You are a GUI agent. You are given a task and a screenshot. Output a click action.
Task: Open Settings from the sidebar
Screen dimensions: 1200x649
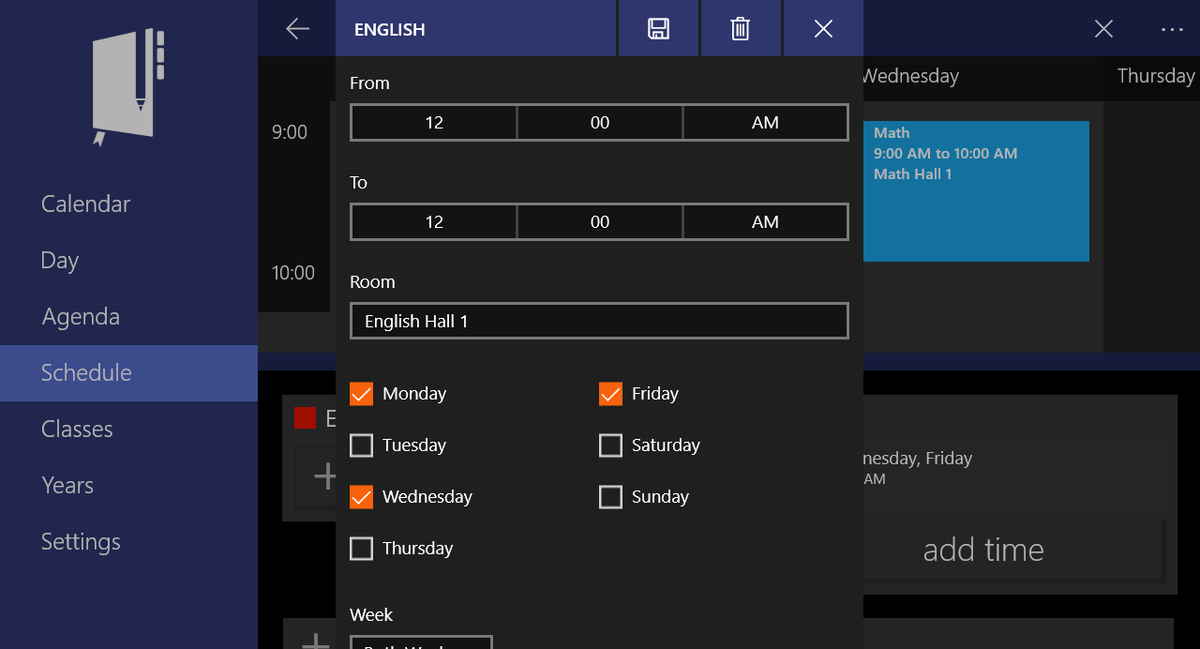pos(80,541)
